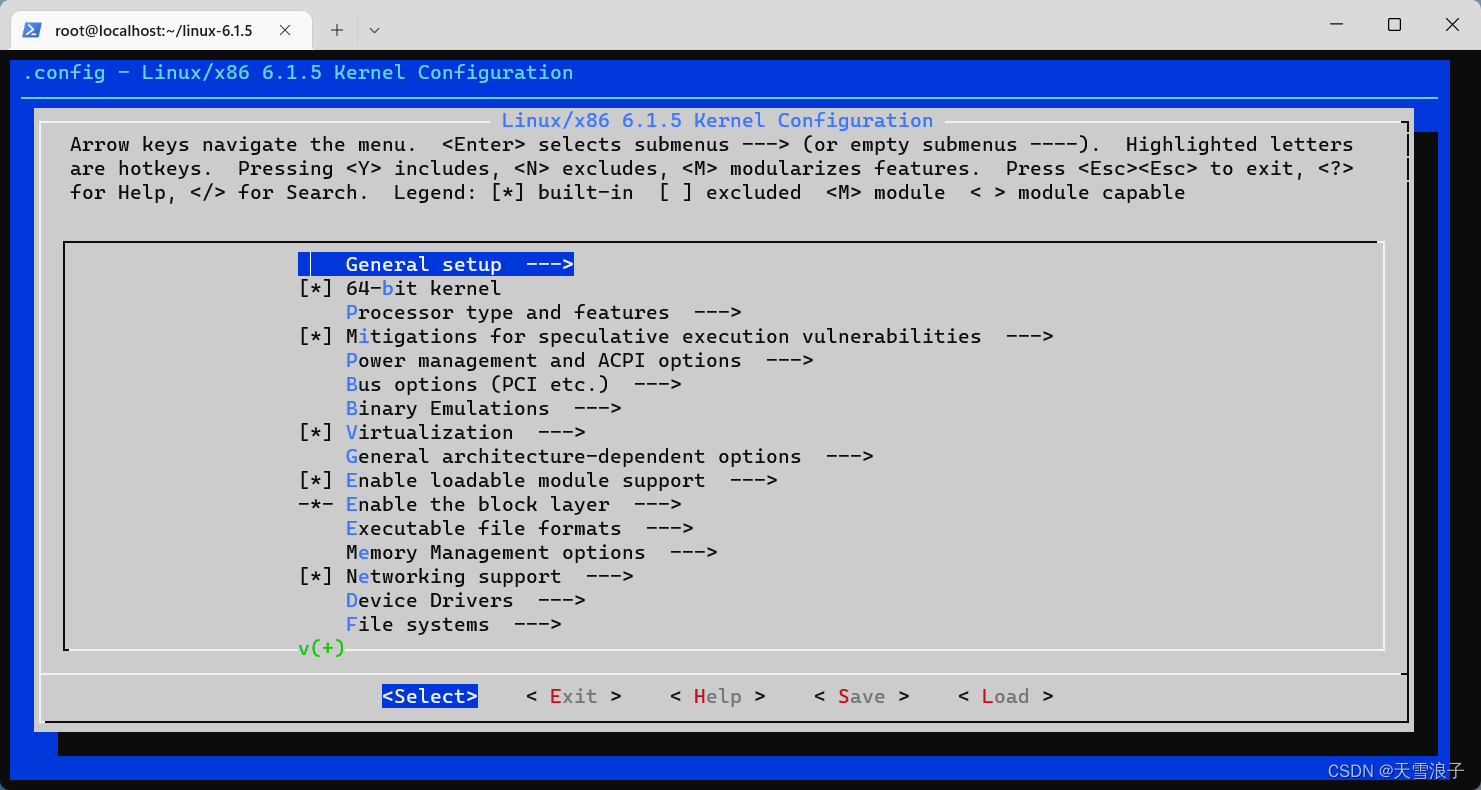Click the Virtualization ---> arrow
The height and width of the screenshot is (790, 1481).
[x=561, y=432]
